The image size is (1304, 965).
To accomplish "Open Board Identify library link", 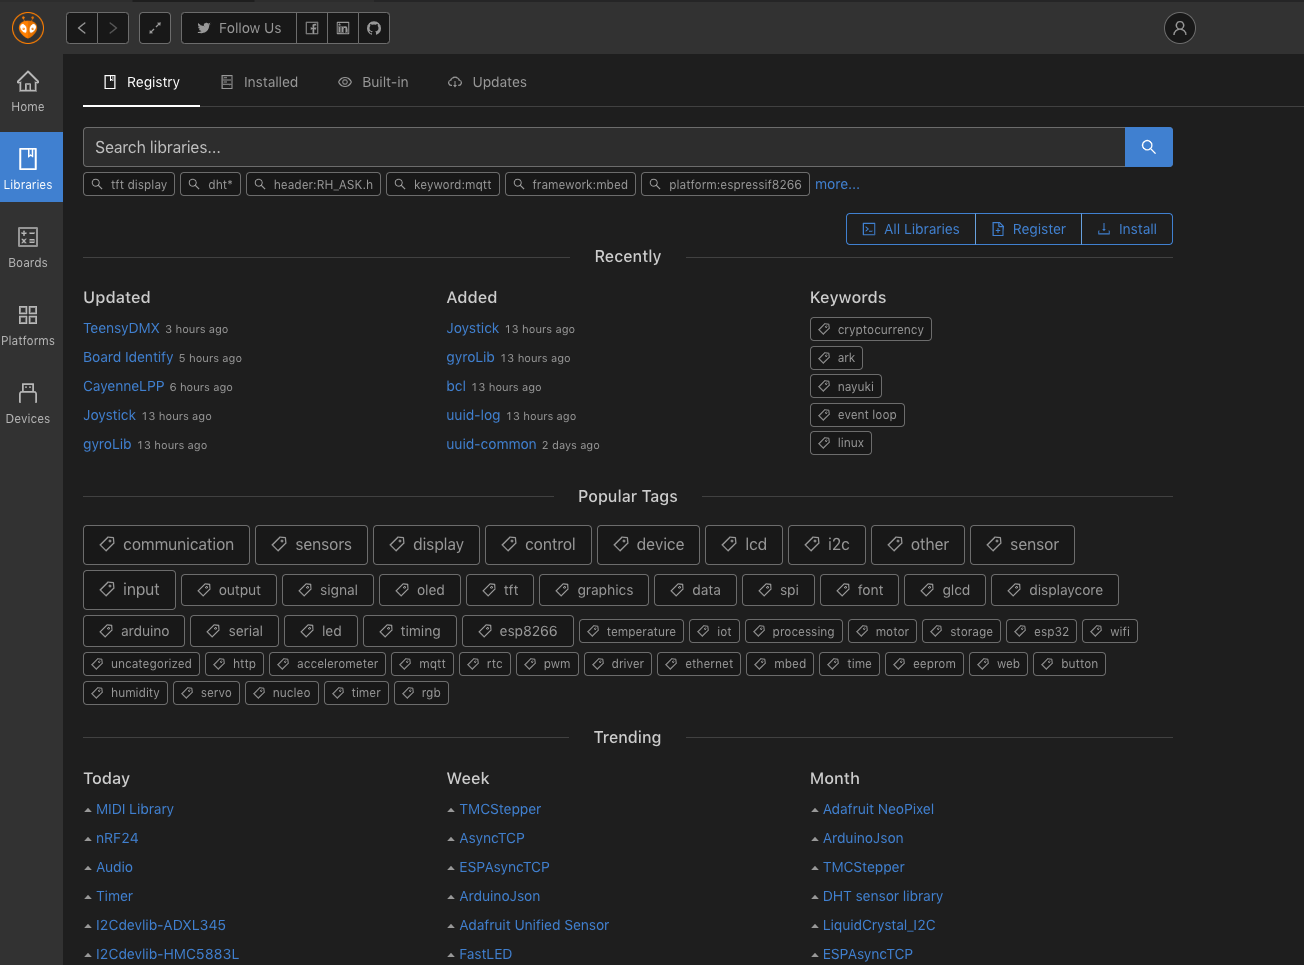I will [128, 357].
